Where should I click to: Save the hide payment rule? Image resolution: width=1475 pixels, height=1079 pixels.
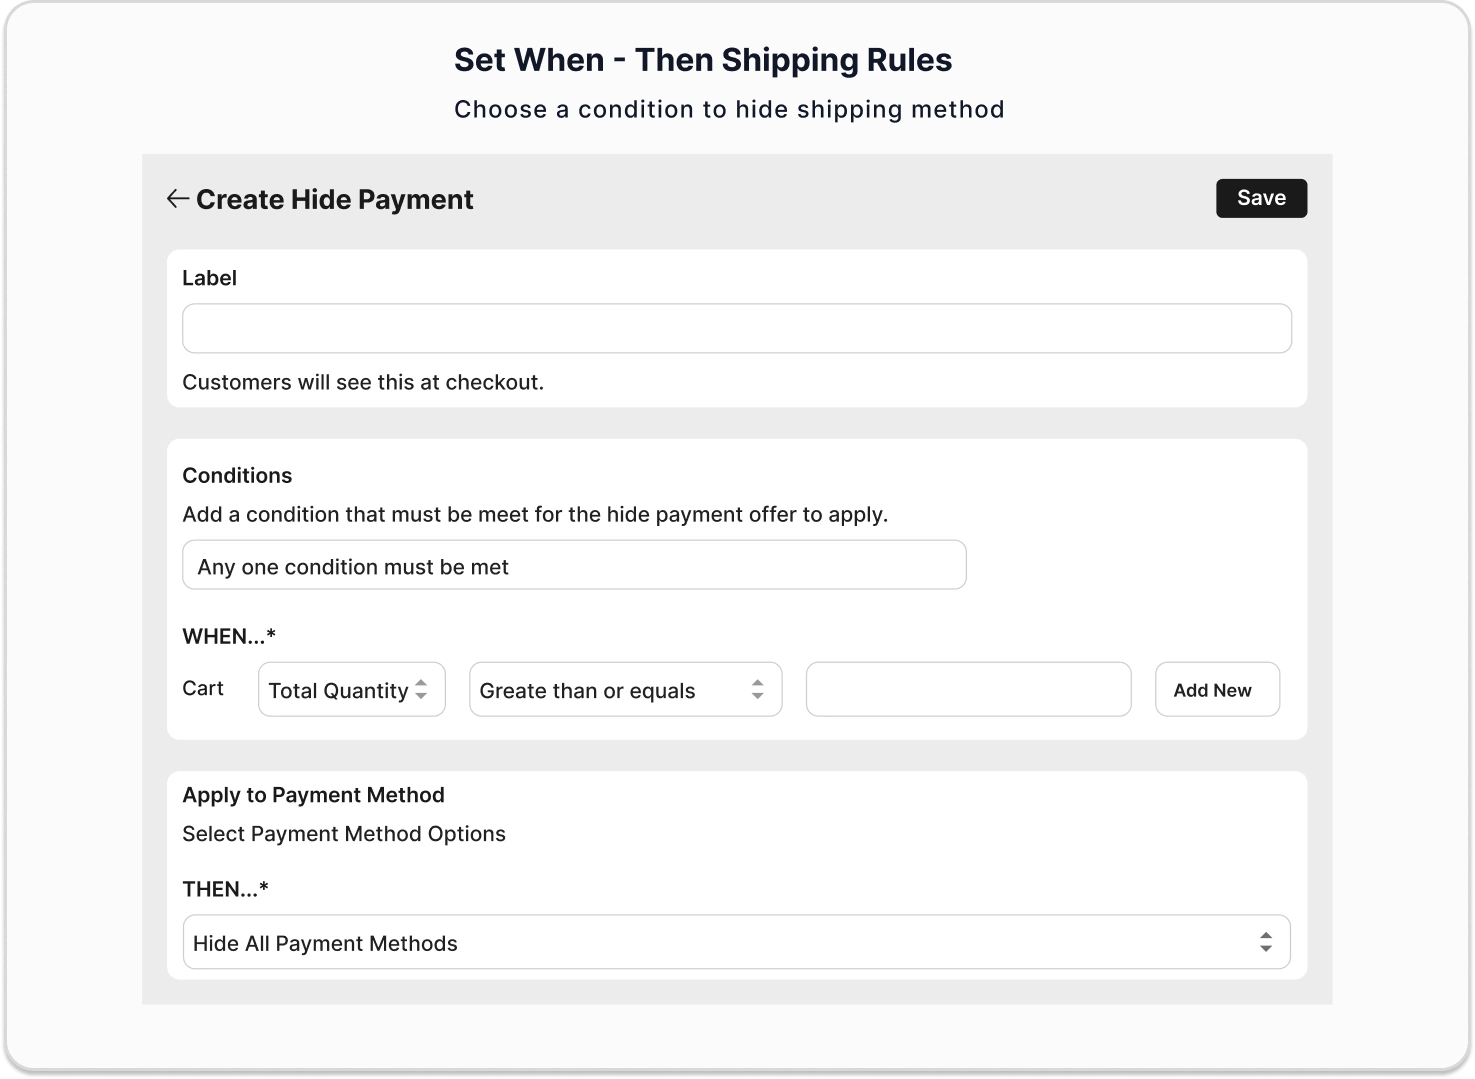(1260, 198)
